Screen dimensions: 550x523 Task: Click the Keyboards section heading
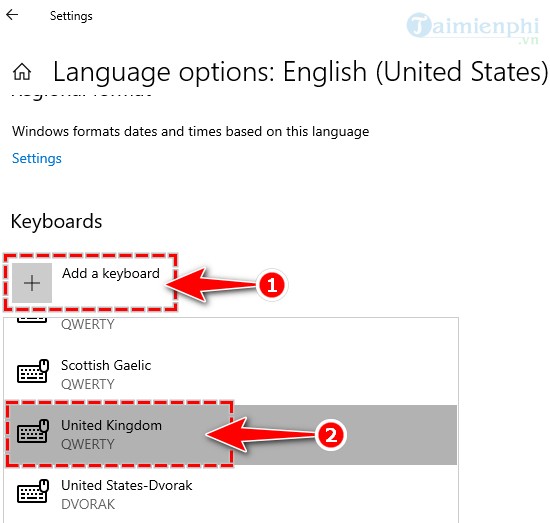[56, 221]
